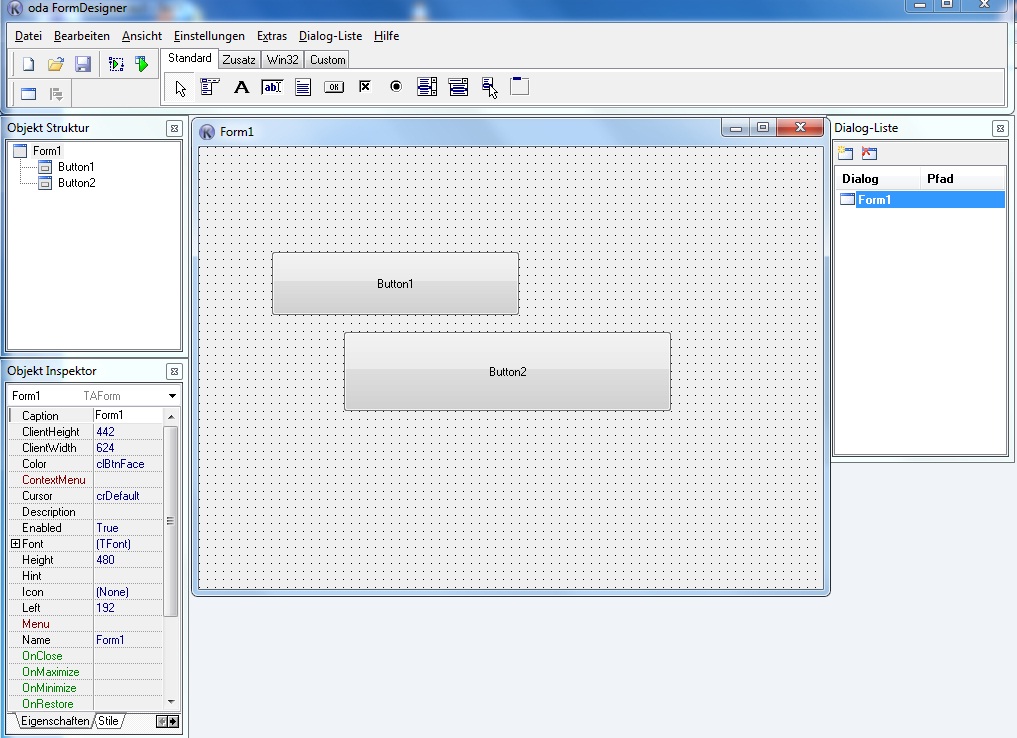Delete dialog with red X window icon
Viewport: 1017px width, 738px height.
[869, 153]
